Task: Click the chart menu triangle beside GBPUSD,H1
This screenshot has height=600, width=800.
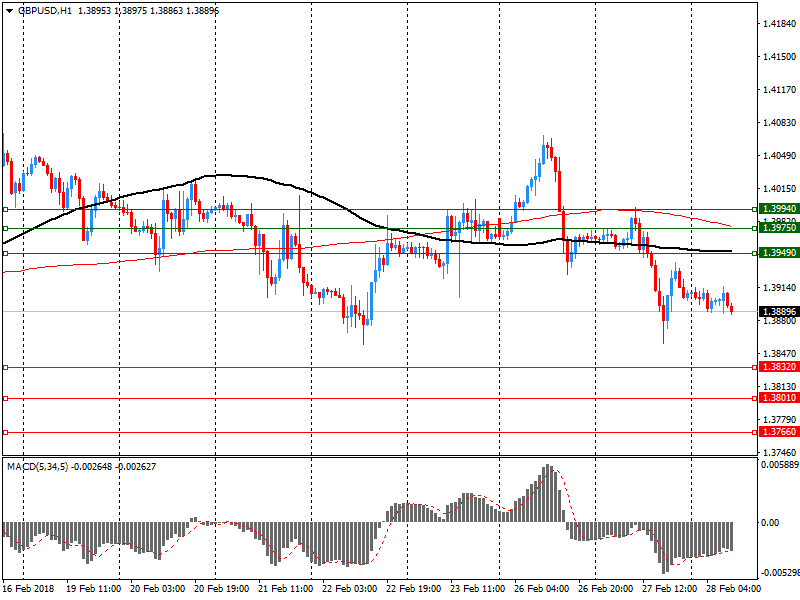Action: [x=5, y=10]
